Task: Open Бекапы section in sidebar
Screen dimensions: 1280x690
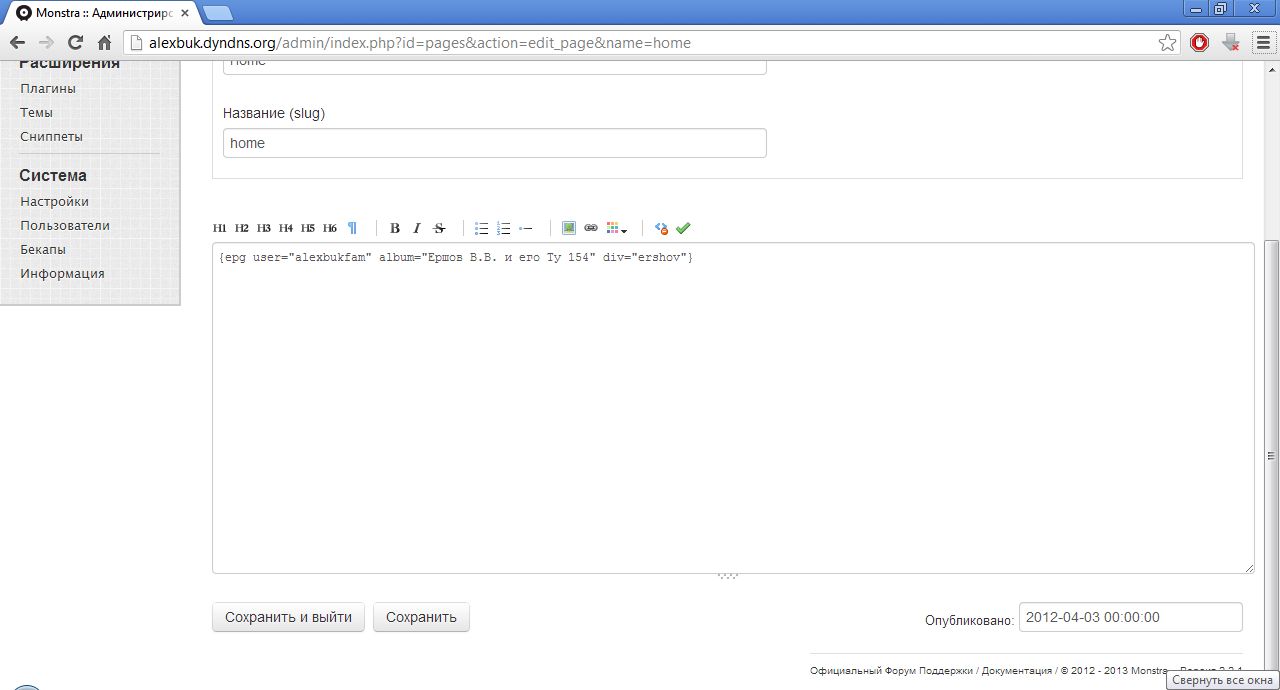Action: point(43,250)
